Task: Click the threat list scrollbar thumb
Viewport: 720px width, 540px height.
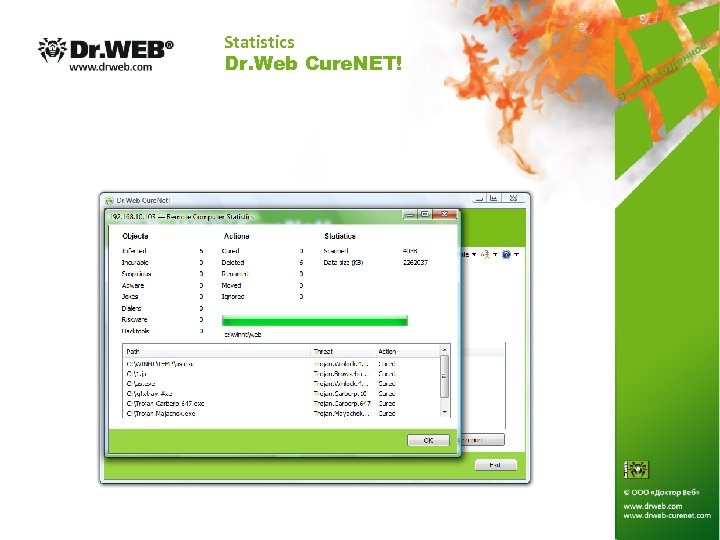Action: pos(444,376)
